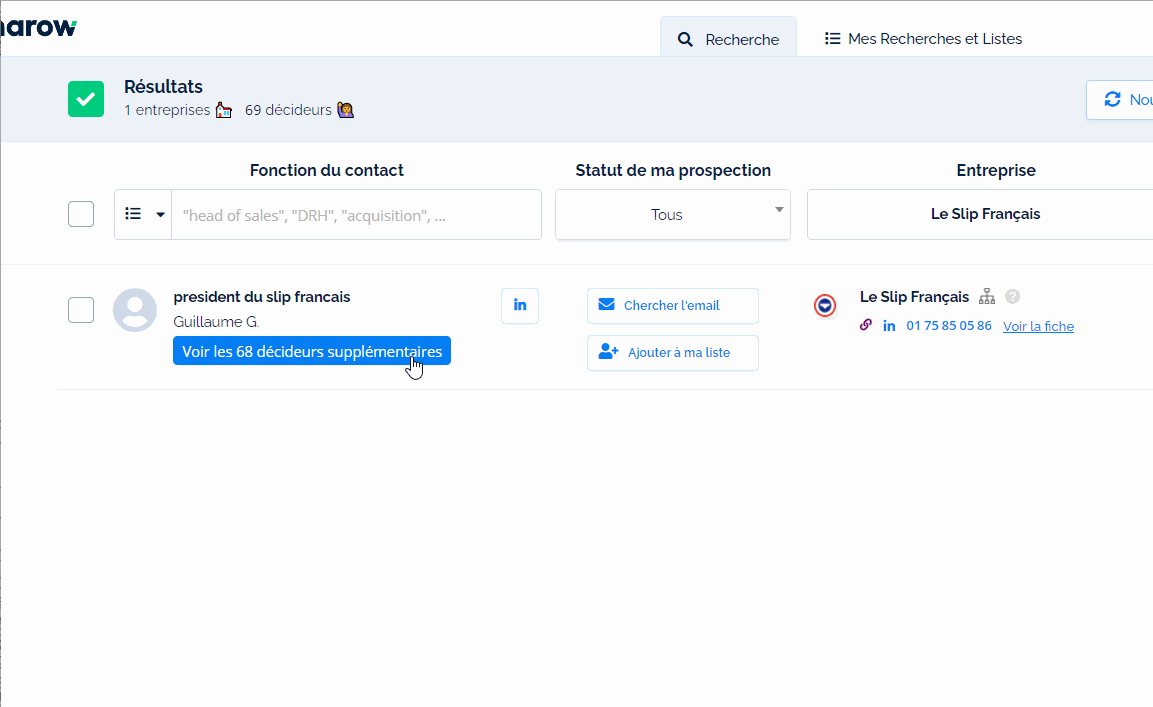Show Le Slip Français organization chart icon
Image resolution: width=1153 pixels, height=707 pixels.
pyautogui.click(x=987, y=296)
